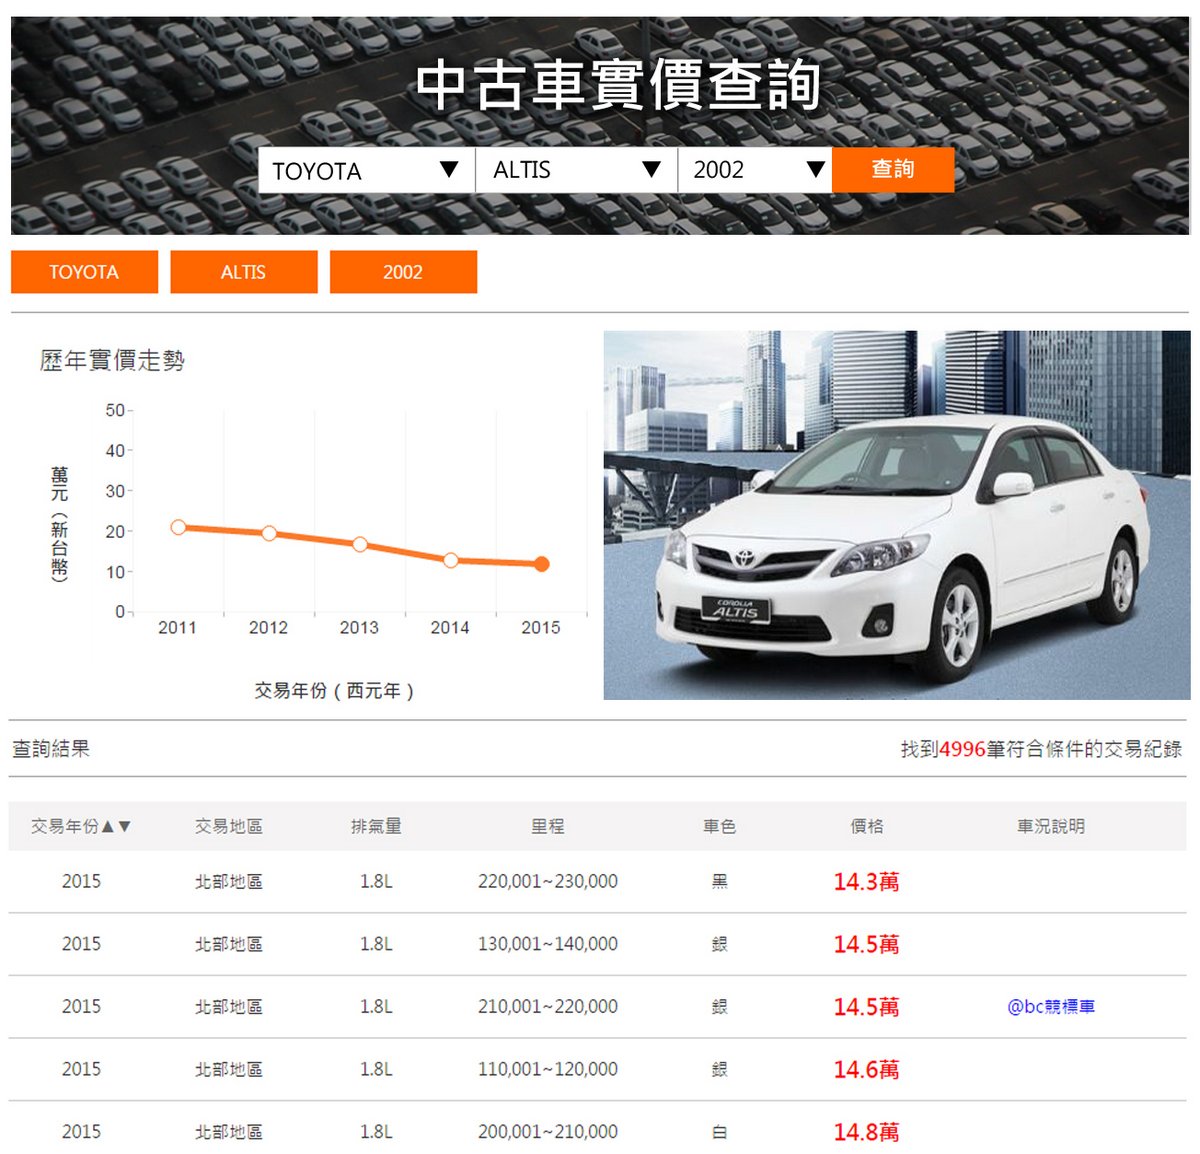Screen dimensions: 1200x1154
Task: Open the @bc競標車 link
Action: coord(1050,1007)
